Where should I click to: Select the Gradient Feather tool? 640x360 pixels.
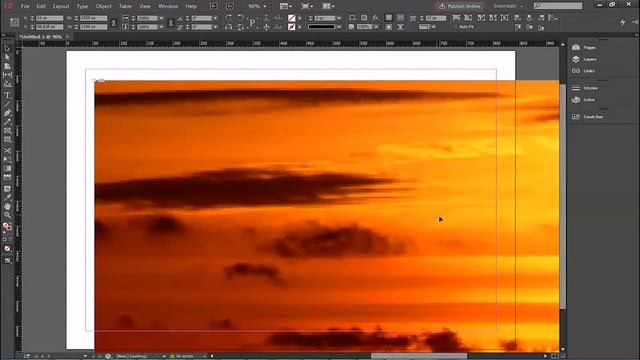point(7,178)
